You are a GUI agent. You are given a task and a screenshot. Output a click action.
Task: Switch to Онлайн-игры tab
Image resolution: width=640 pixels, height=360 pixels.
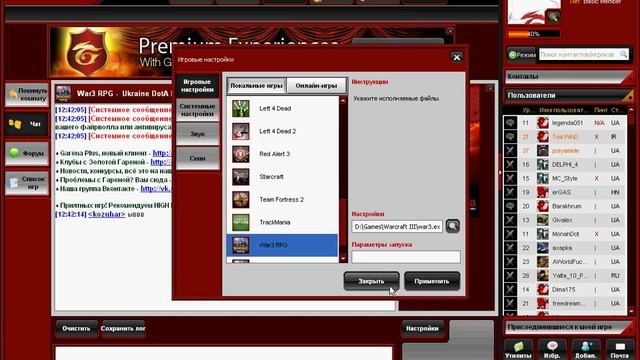click(x=316, y=86)
